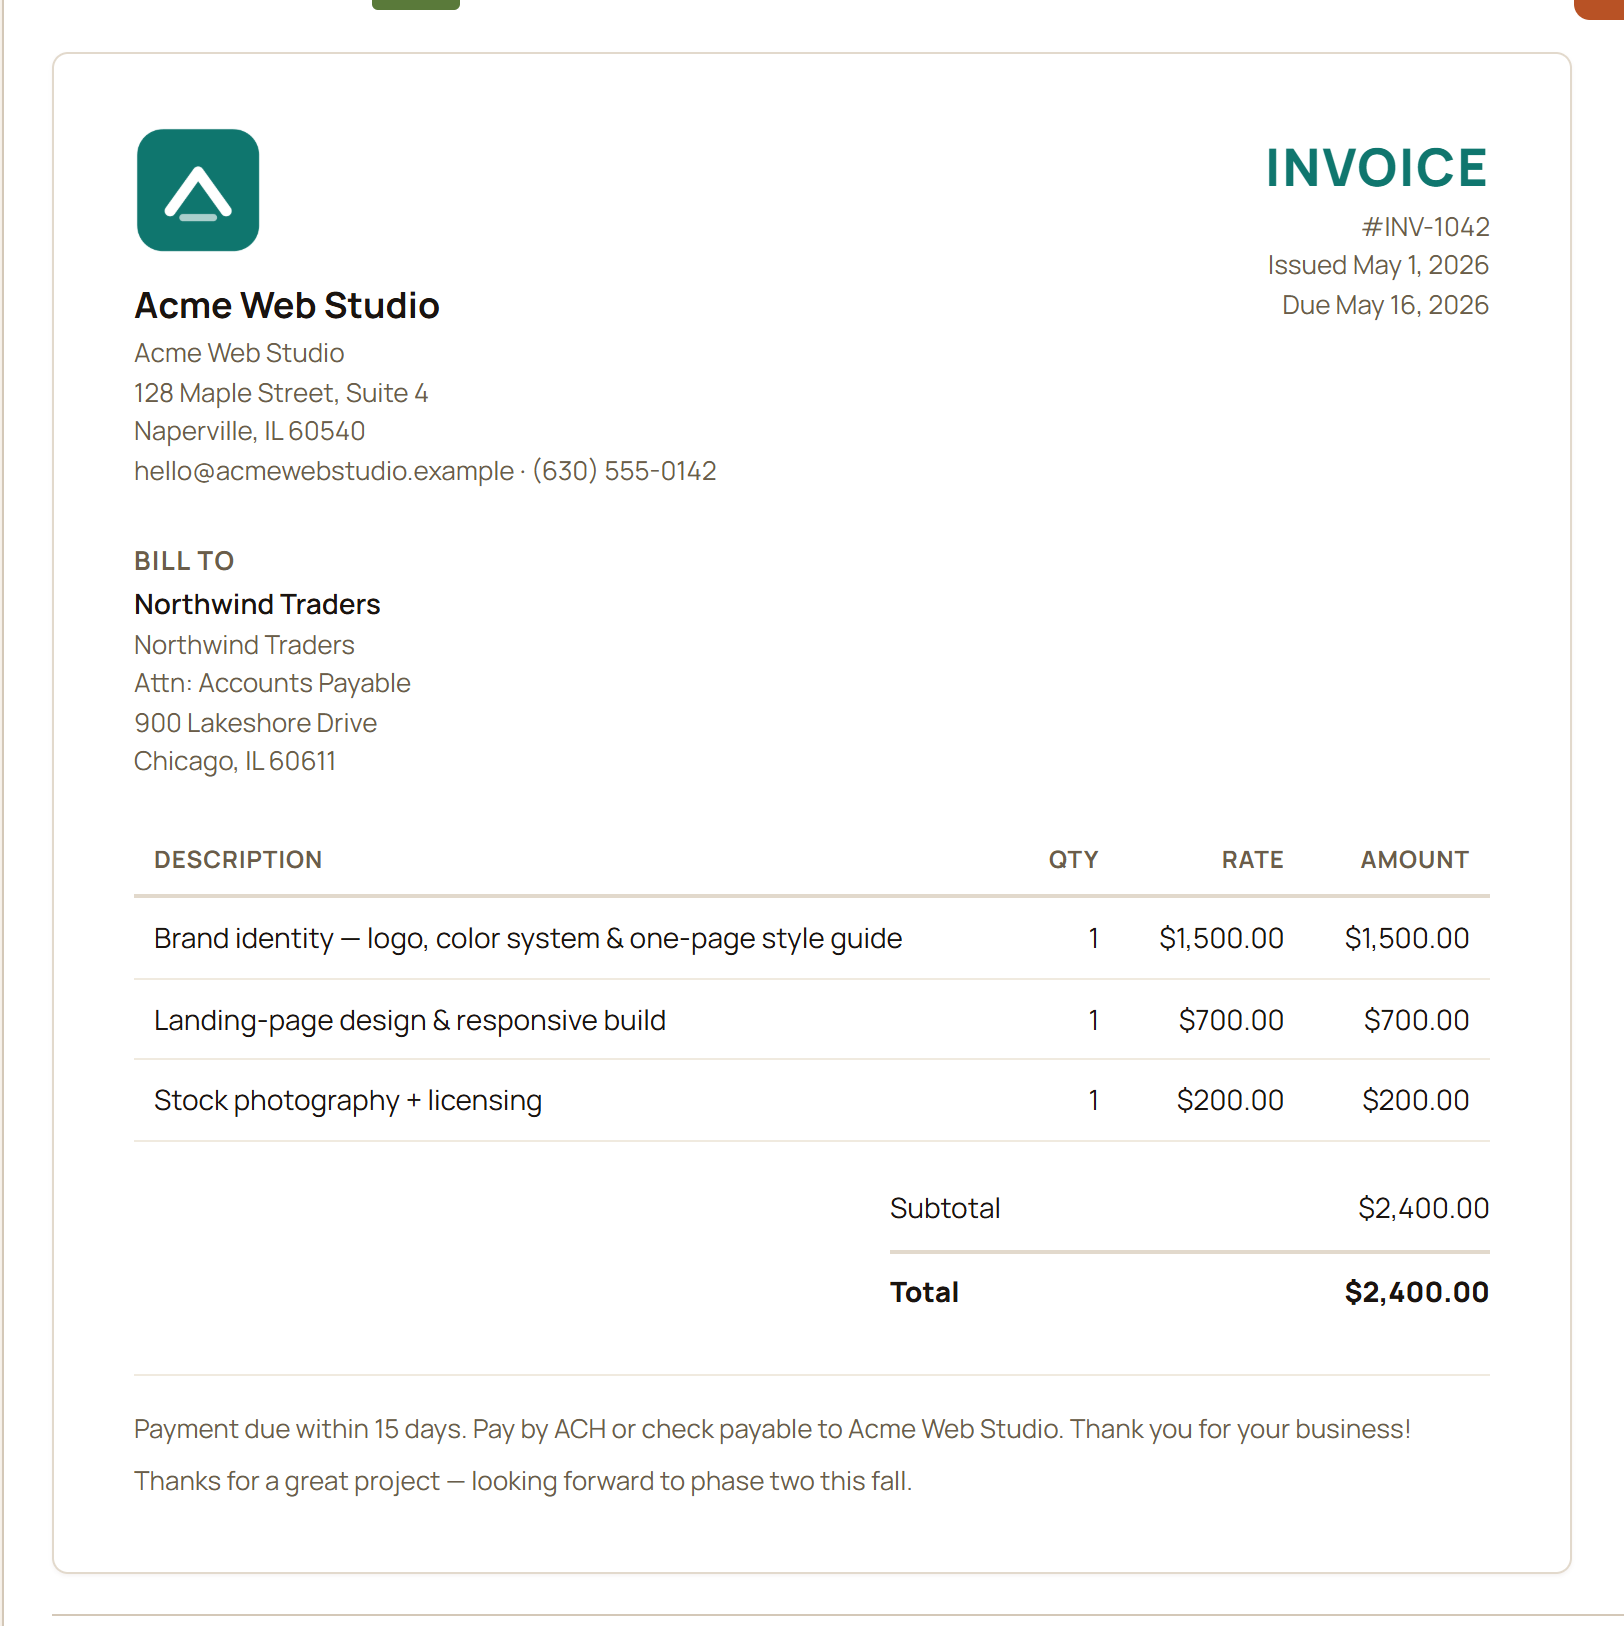Click '900 Lakeshore Drive'

pyautogui.click(x=255, y=723)
